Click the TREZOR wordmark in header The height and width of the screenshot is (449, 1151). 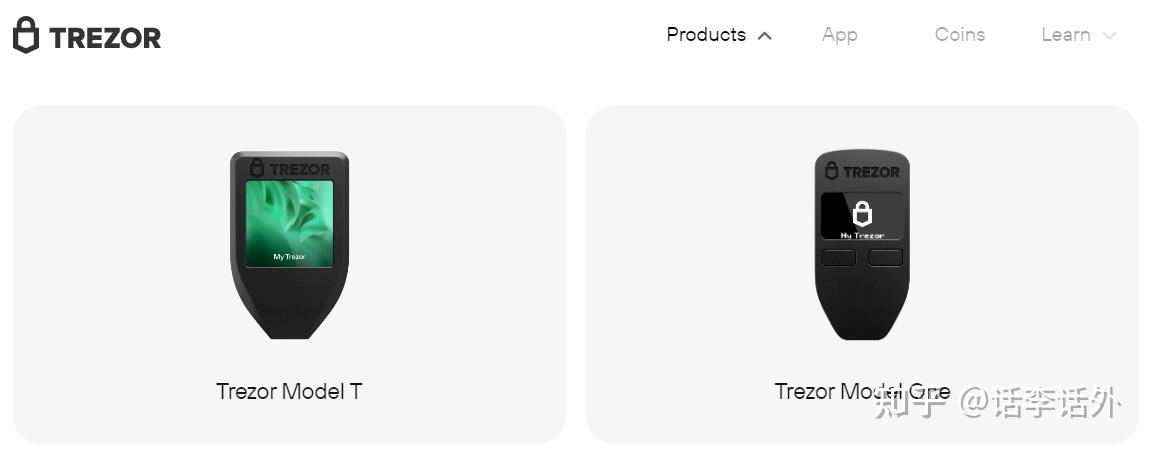(105, 38)
